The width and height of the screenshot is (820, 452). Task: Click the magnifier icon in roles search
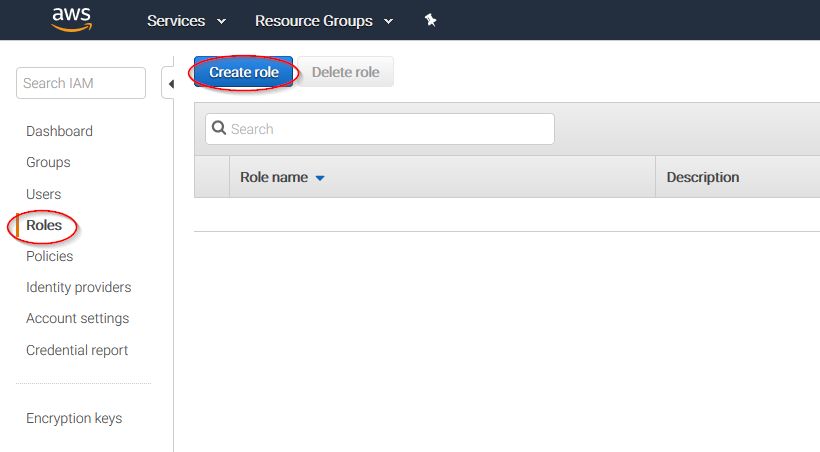[219, 128]
